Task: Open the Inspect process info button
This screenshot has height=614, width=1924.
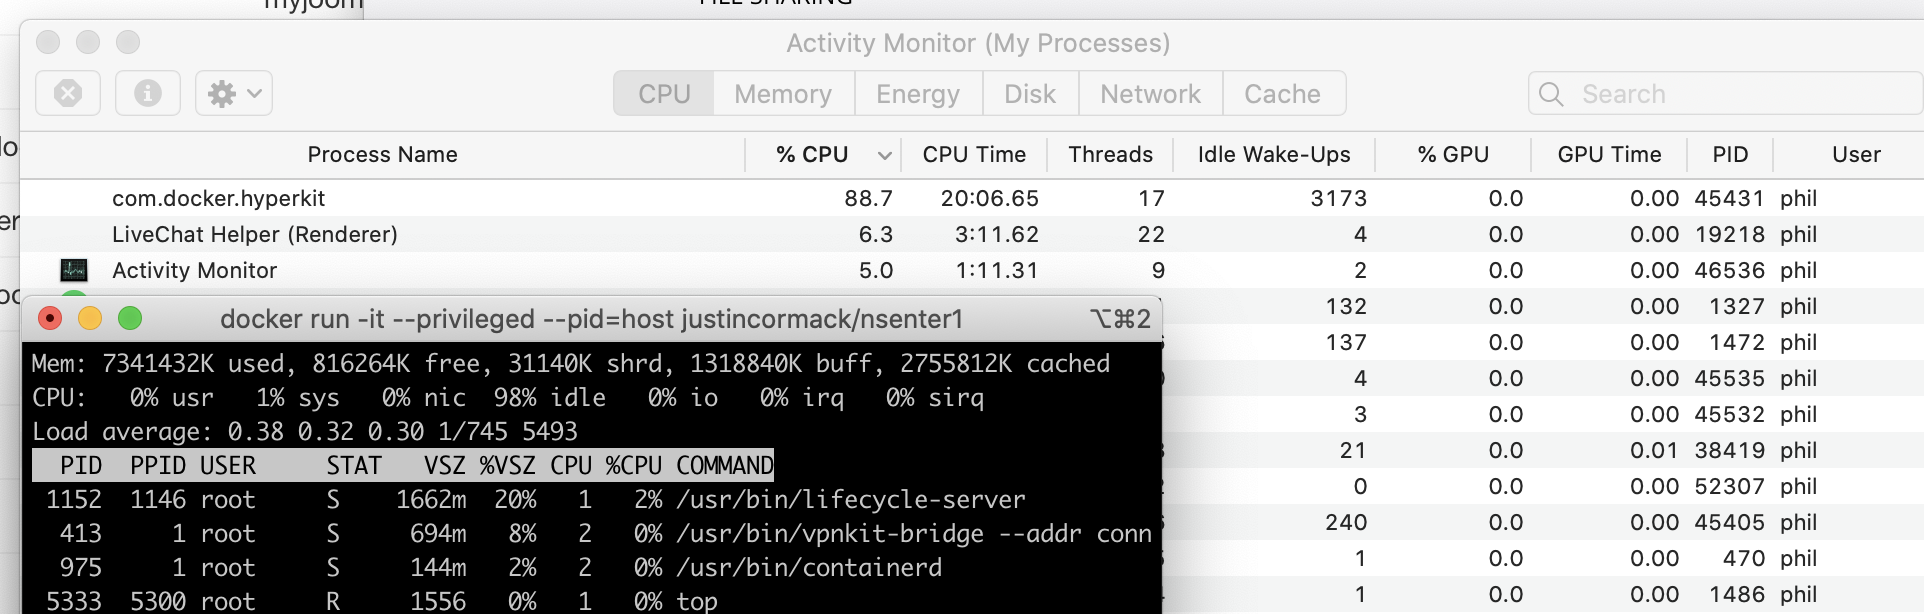Action: [x=148, y=94]
